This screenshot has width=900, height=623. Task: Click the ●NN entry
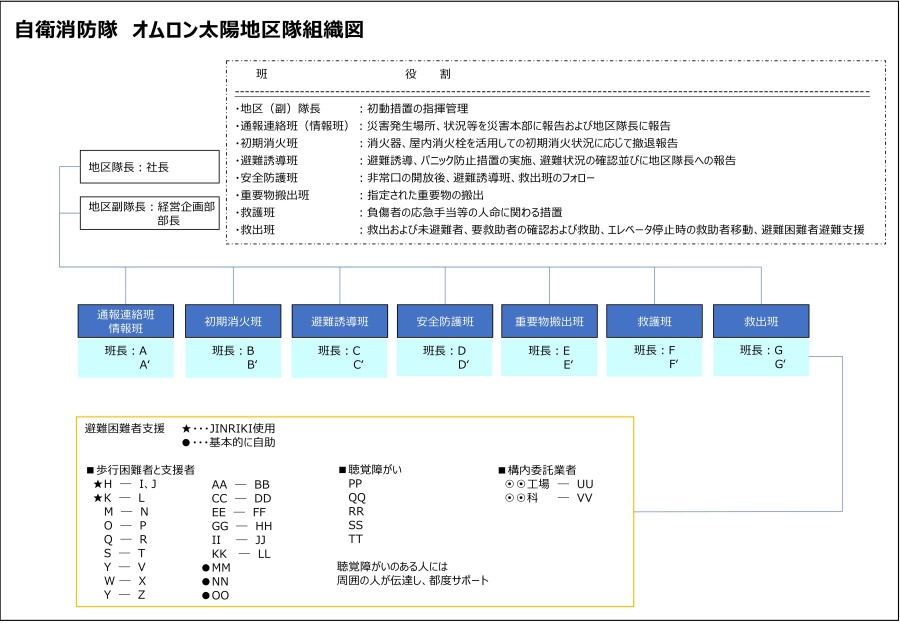tap(215, 582)
